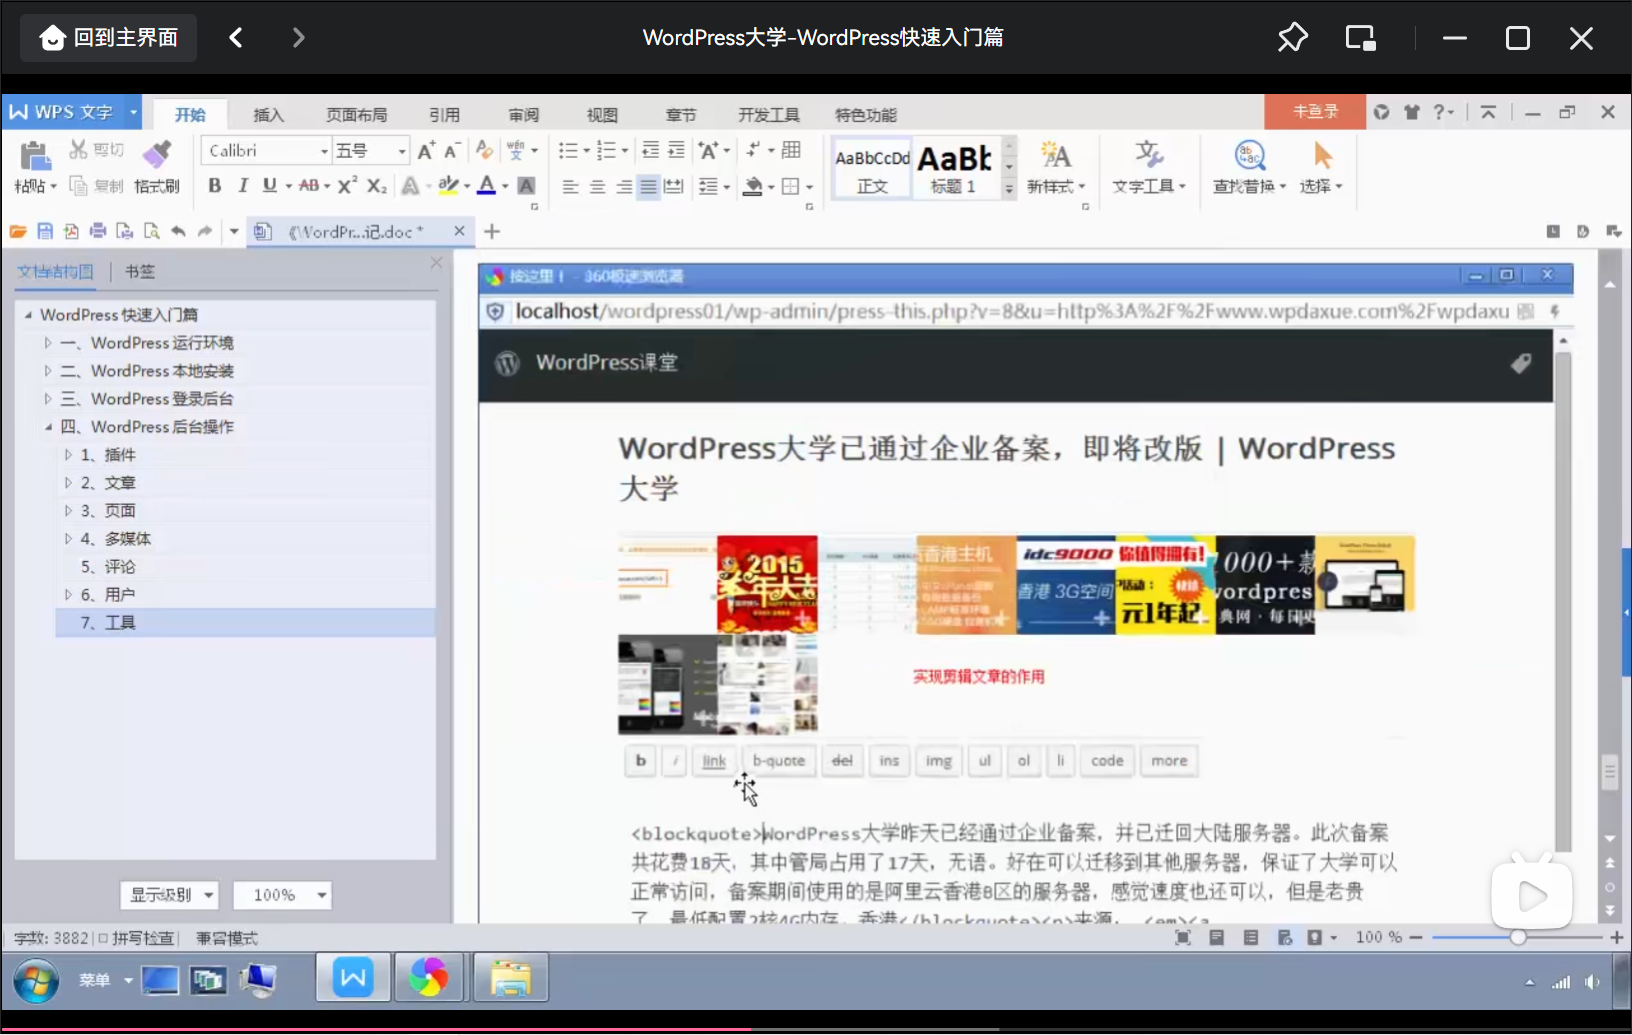The height and width of the screenshot is (1035, 1632).
Task: Select 标题 1 heading style
Action: [x=954, y=168]
